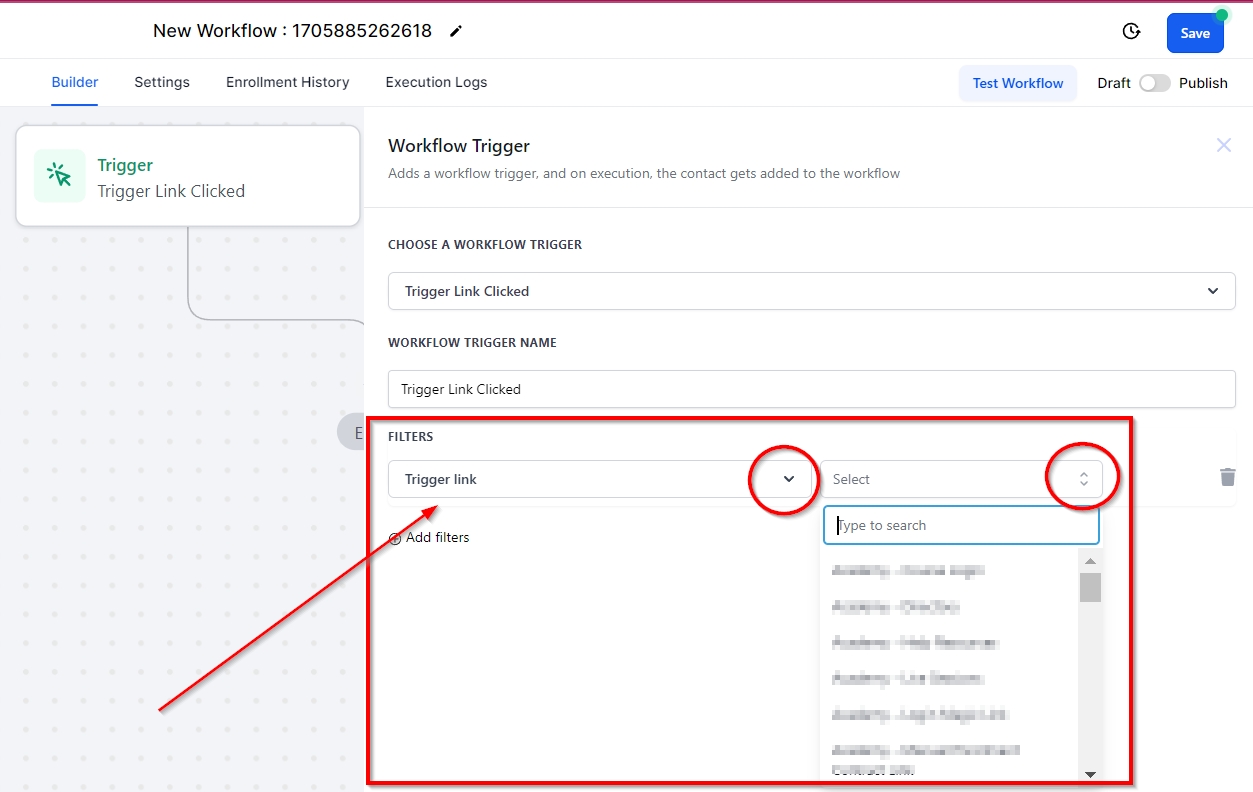Toggle the Draft/Publish switch
Viewport: 1253px width, 792px height.
coord(1154,83)
